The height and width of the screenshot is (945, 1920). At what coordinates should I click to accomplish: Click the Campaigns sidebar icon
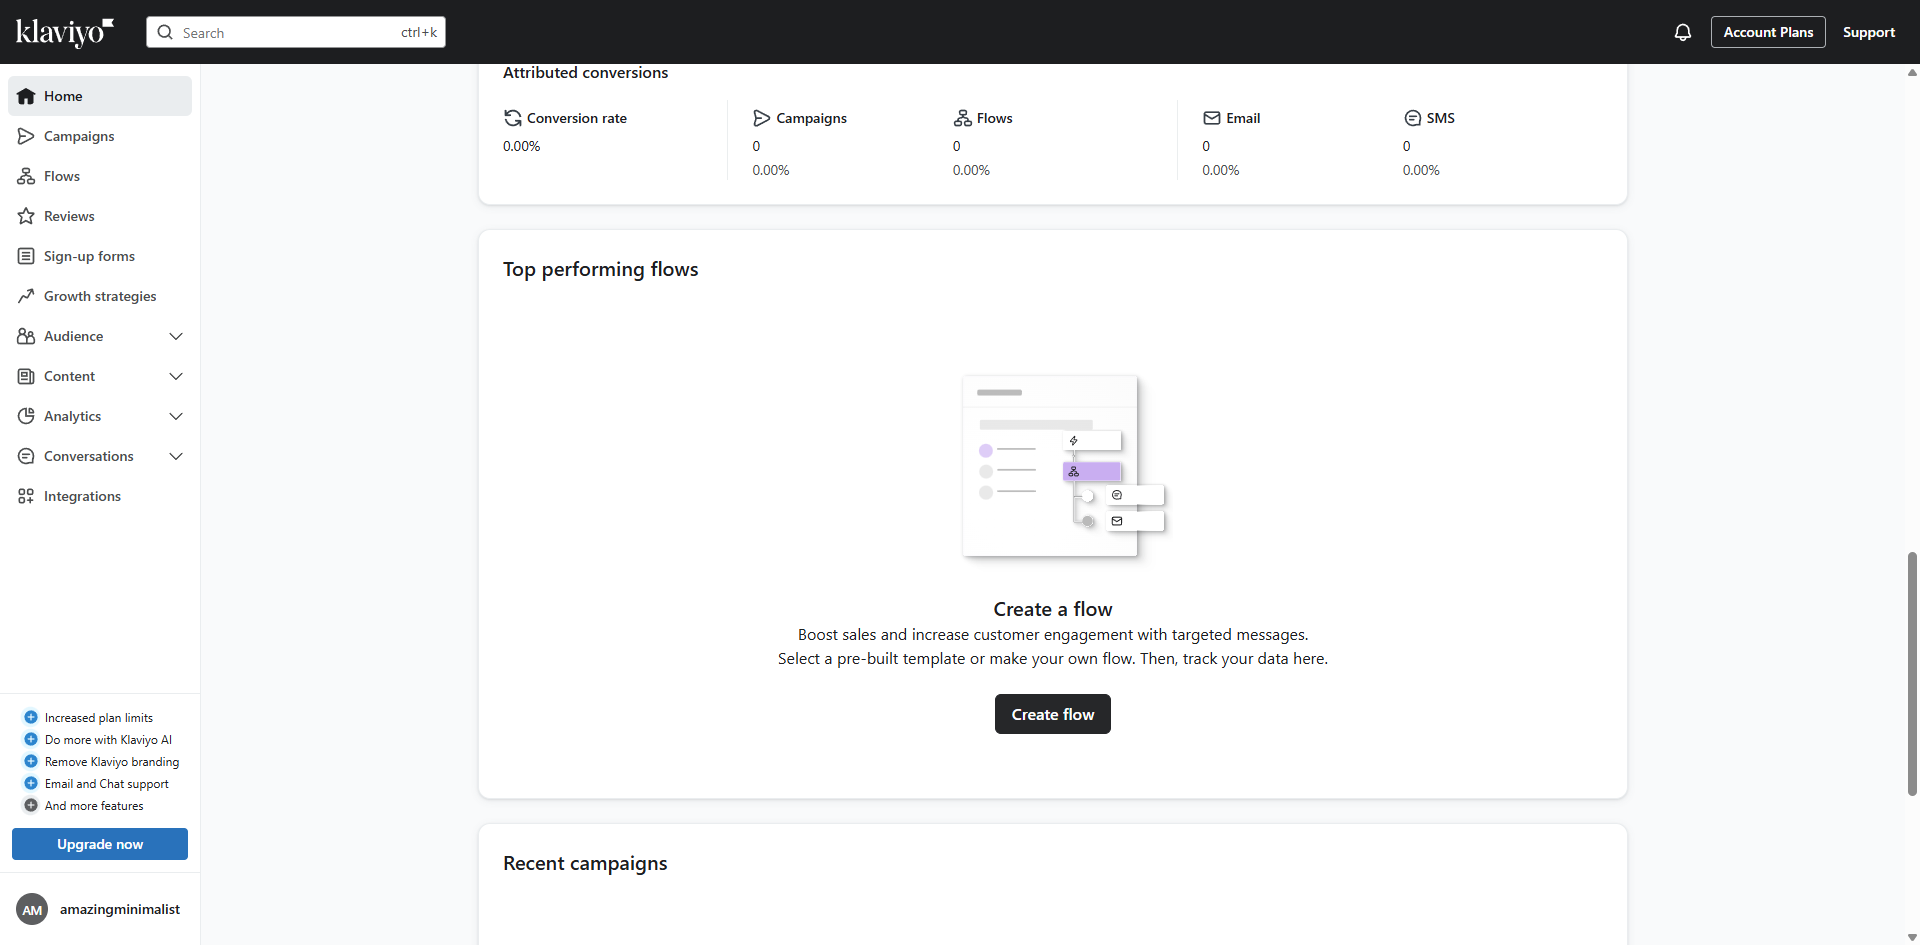click(x=26, y=136)
